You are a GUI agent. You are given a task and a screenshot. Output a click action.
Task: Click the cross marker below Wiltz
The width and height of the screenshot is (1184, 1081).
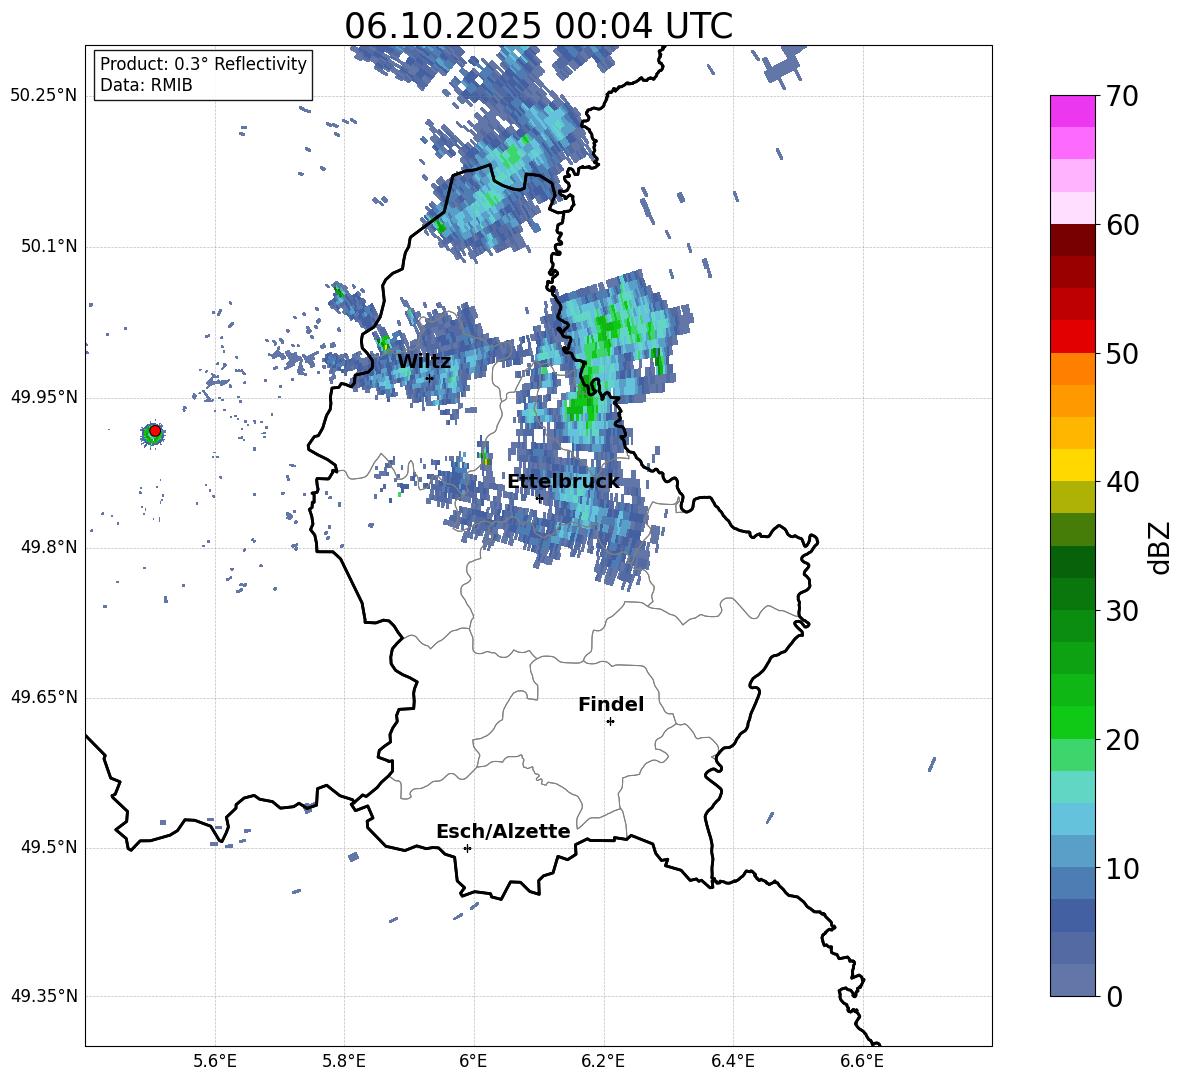(x=429, y=378)
